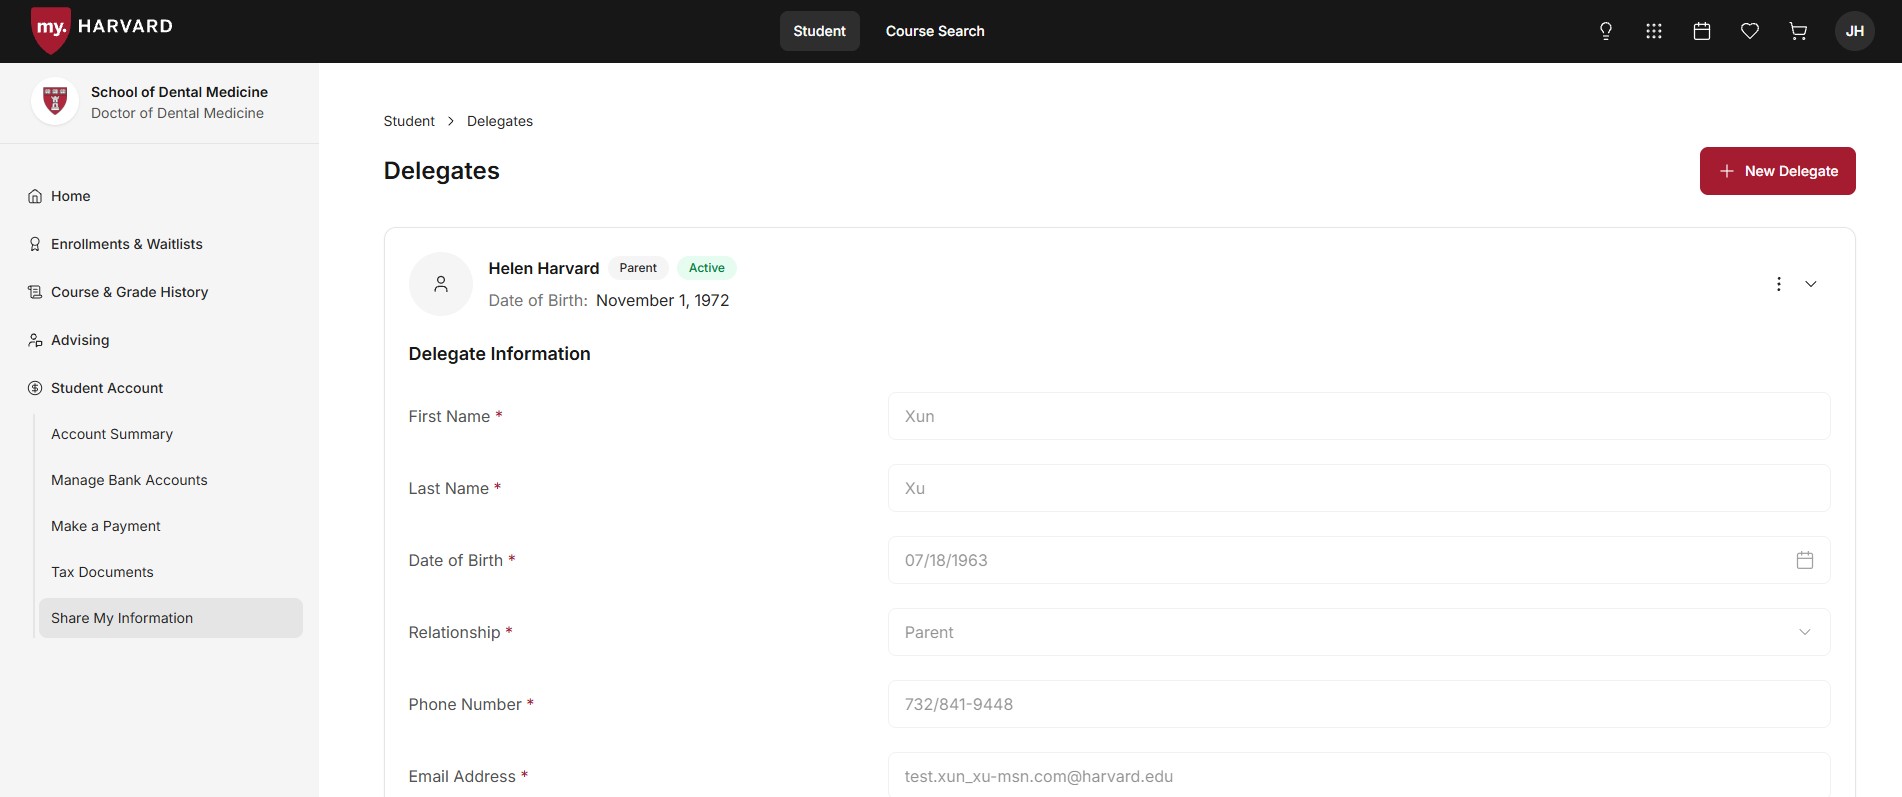Click Helen Harvard's avatar placeholder
1902x797 pixels.
click(441, 284)
